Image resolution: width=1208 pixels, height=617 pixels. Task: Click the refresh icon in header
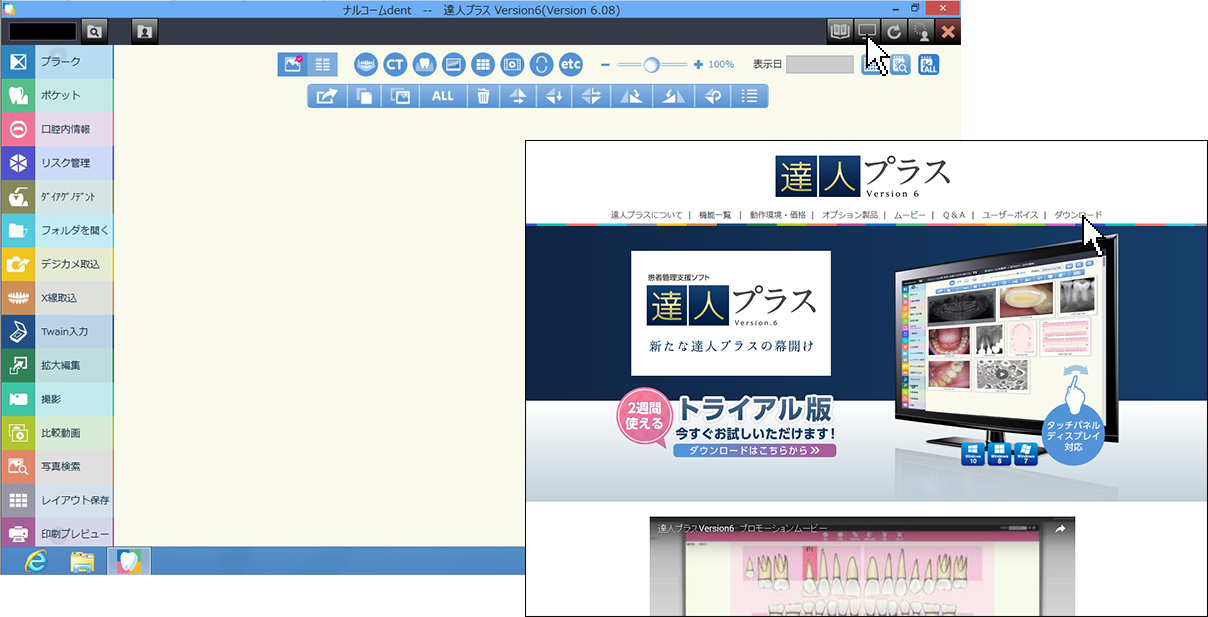point(894,31)
